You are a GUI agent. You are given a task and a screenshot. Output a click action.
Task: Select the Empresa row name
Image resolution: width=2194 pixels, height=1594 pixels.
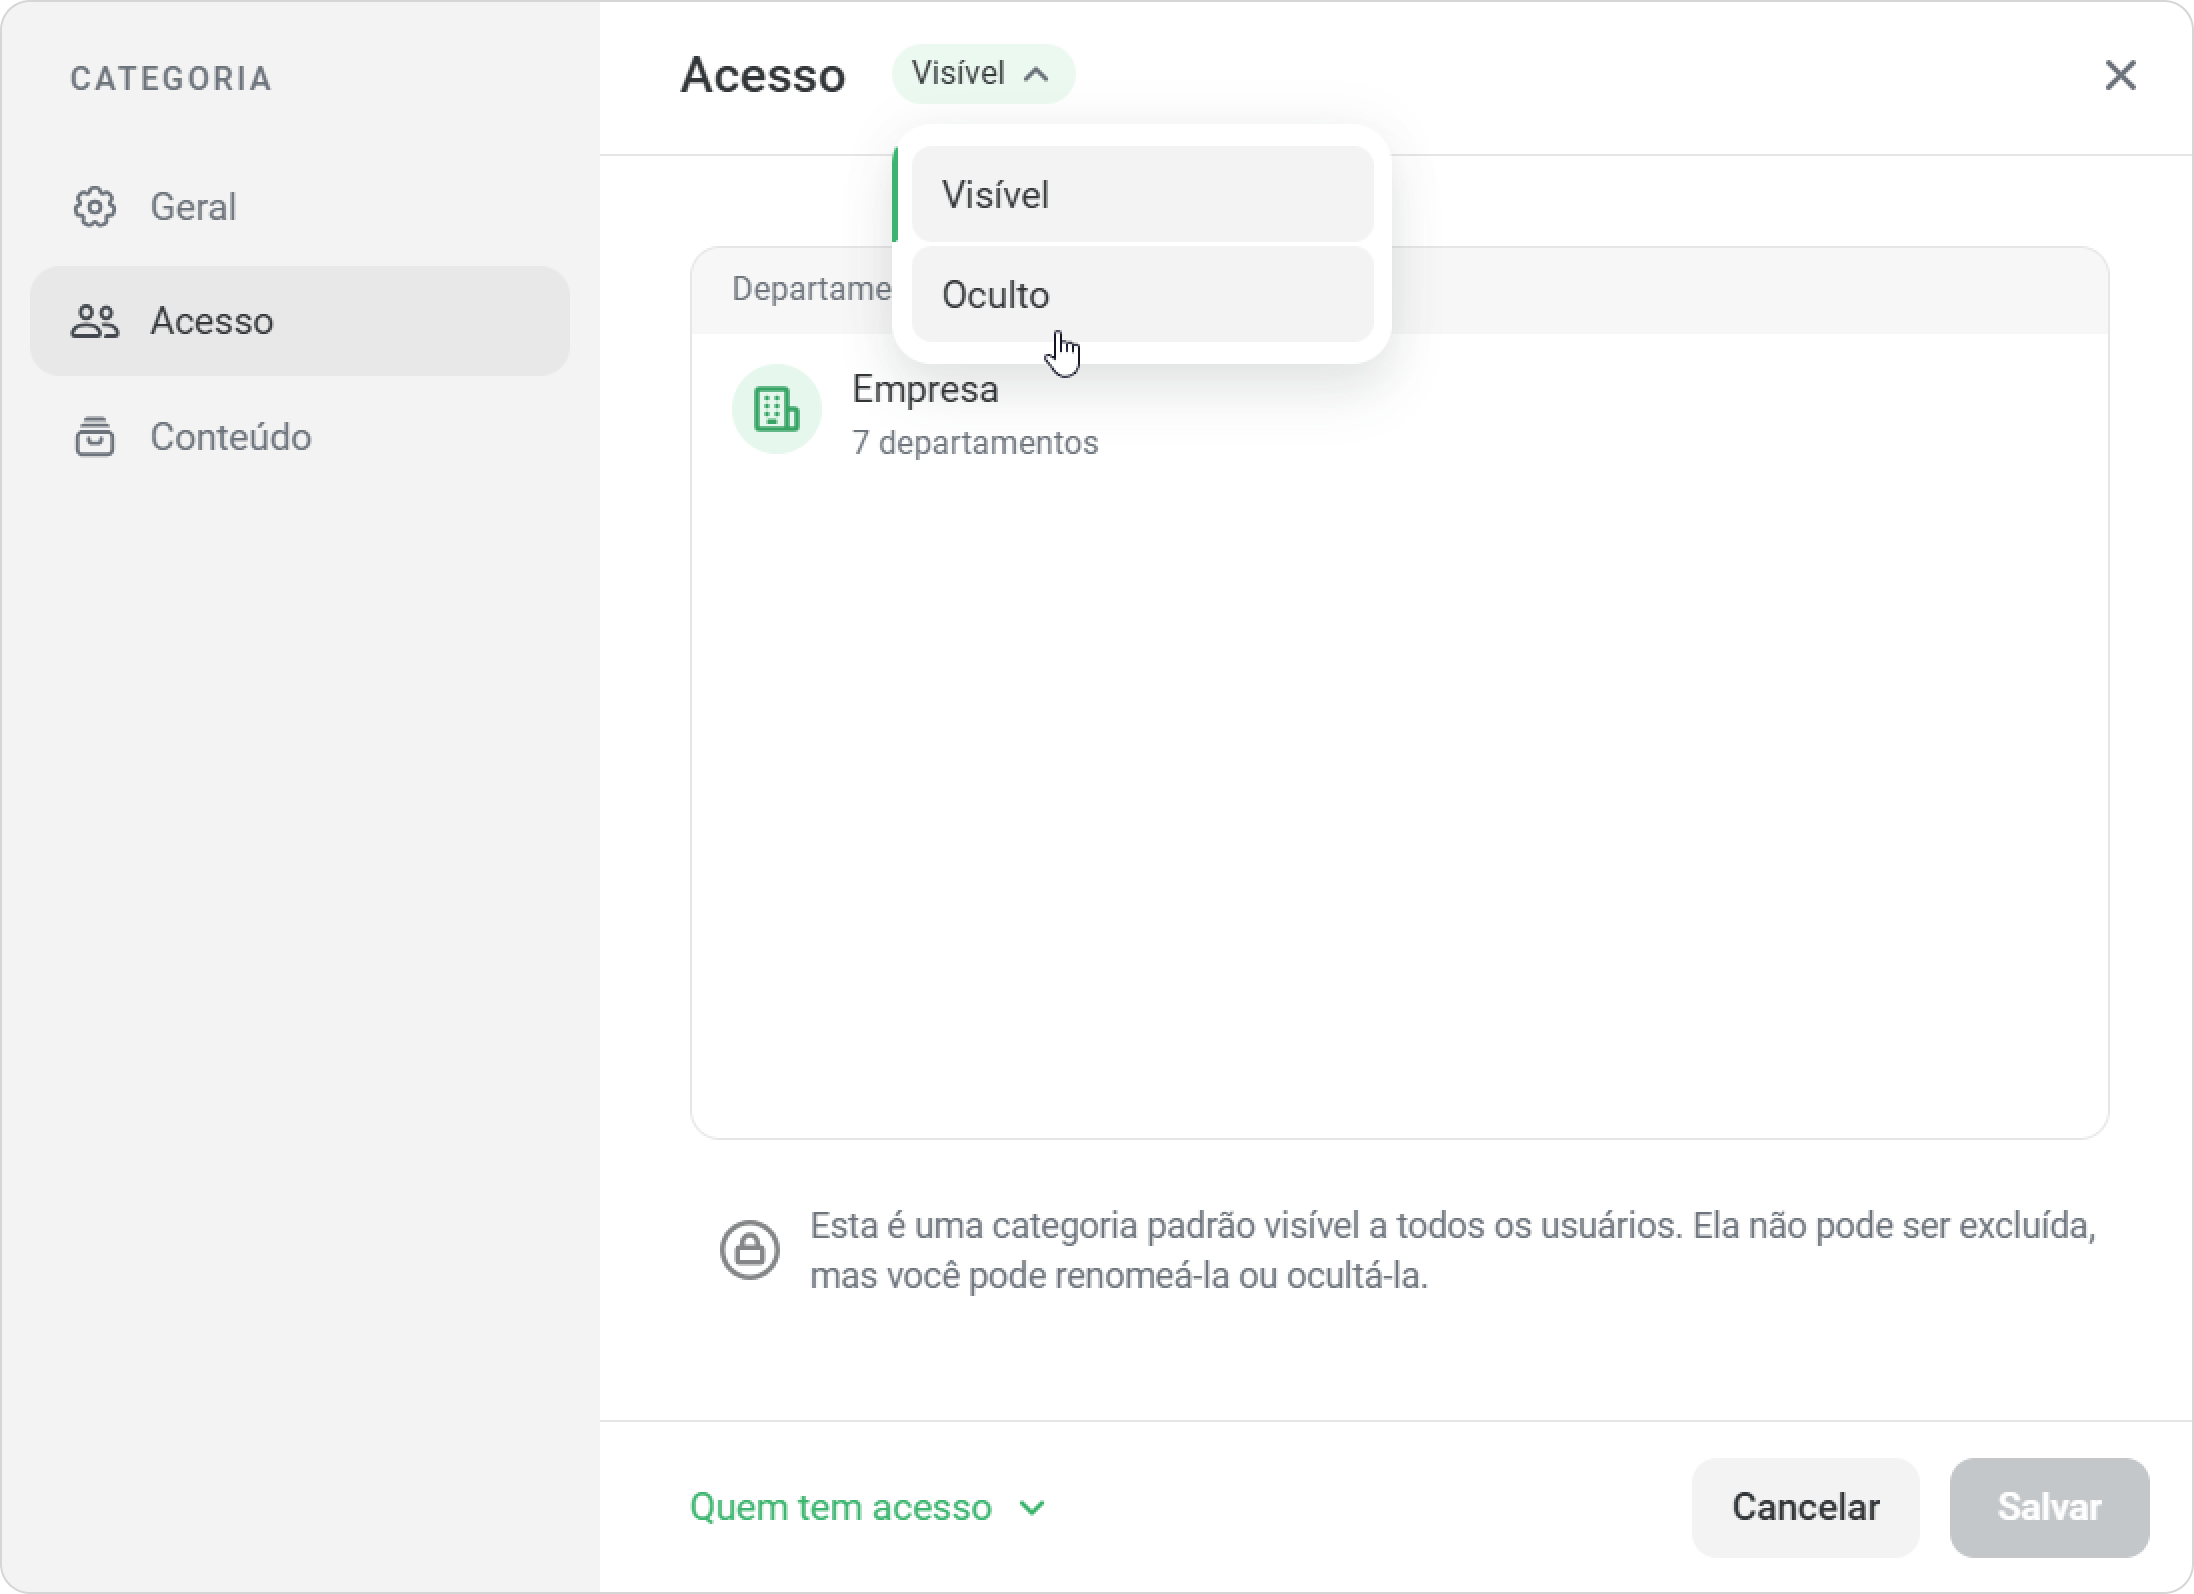[x=925, y=389]
